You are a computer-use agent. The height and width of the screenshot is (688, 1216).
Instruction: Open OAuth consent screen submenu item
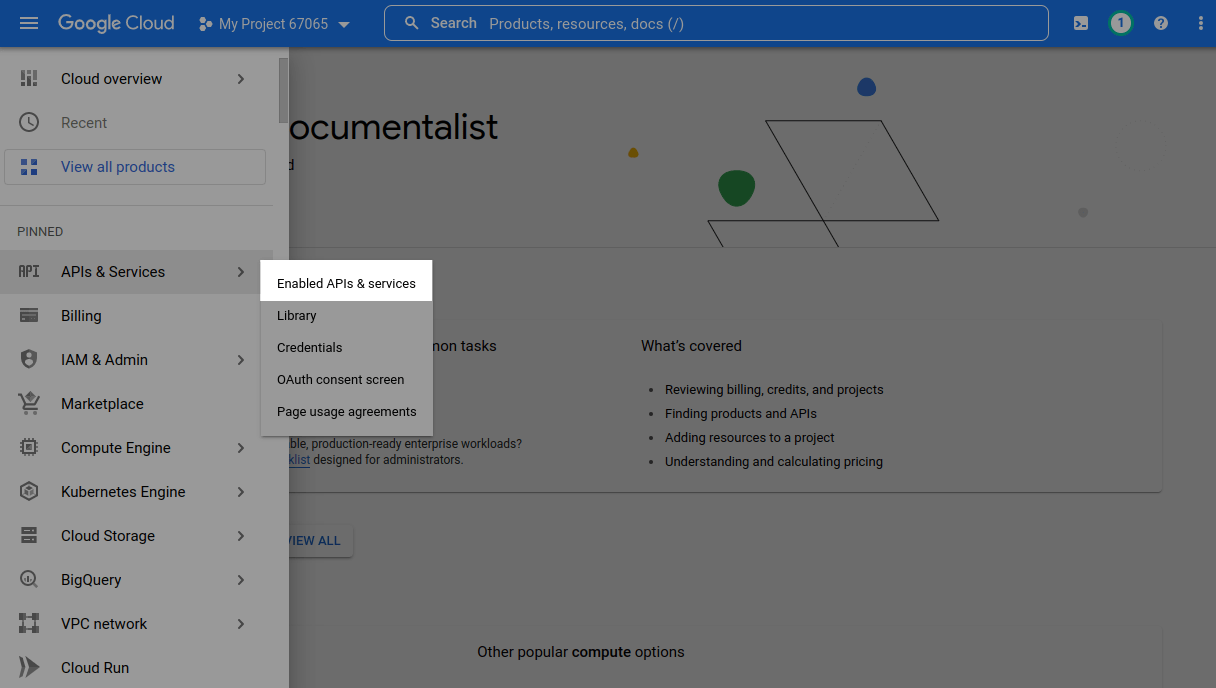(346, 380)
